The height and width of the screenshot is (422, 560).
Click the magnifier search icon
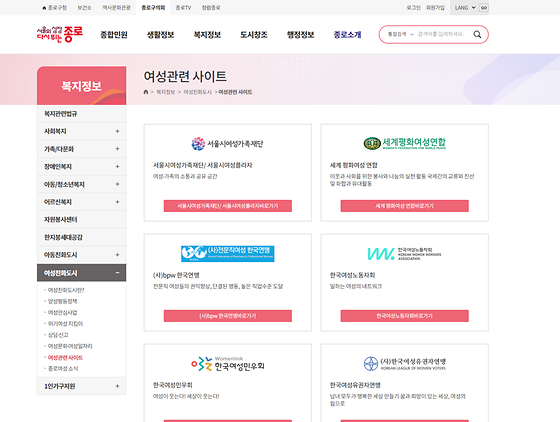click(477, 34)
